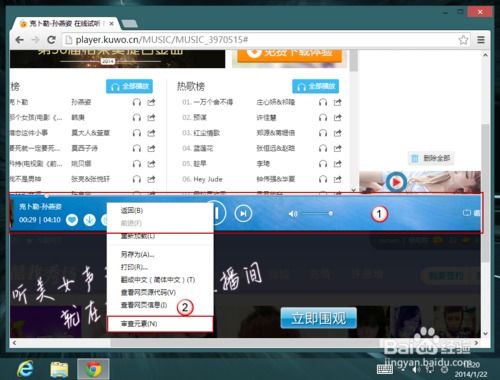Open the Chrome hamburger menu

coord(481,40)
